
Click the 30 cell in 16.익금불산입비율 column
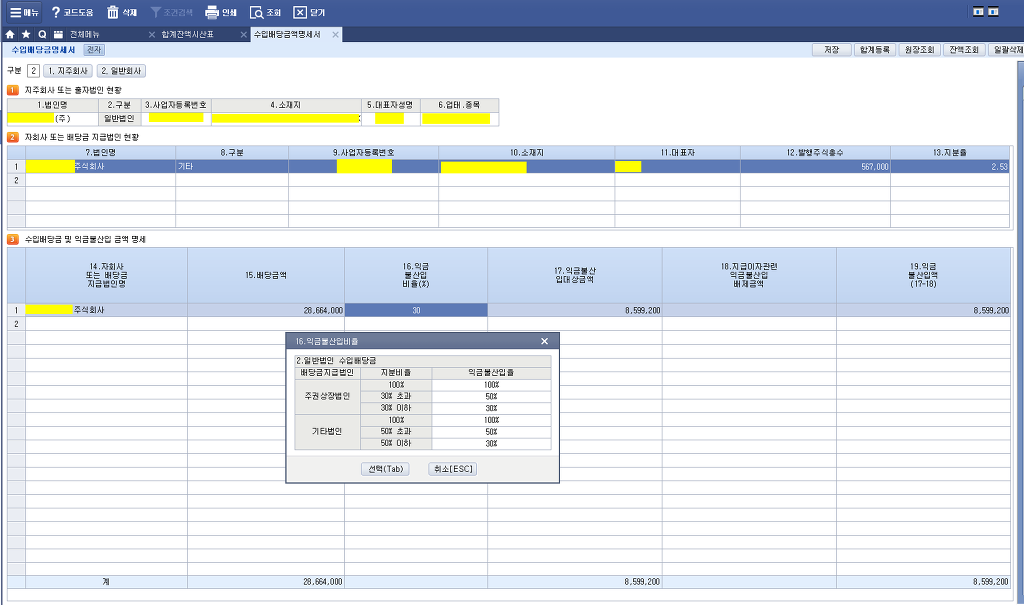point(416,310)
